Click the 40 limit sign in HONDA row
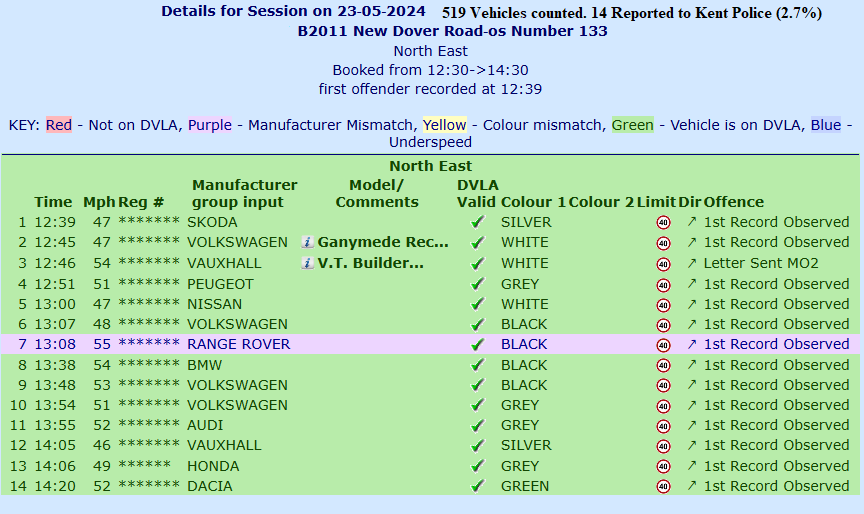Image resolution: width=864 pixels, height=514 pixels. pyautogui.click(x=663, y=467)
